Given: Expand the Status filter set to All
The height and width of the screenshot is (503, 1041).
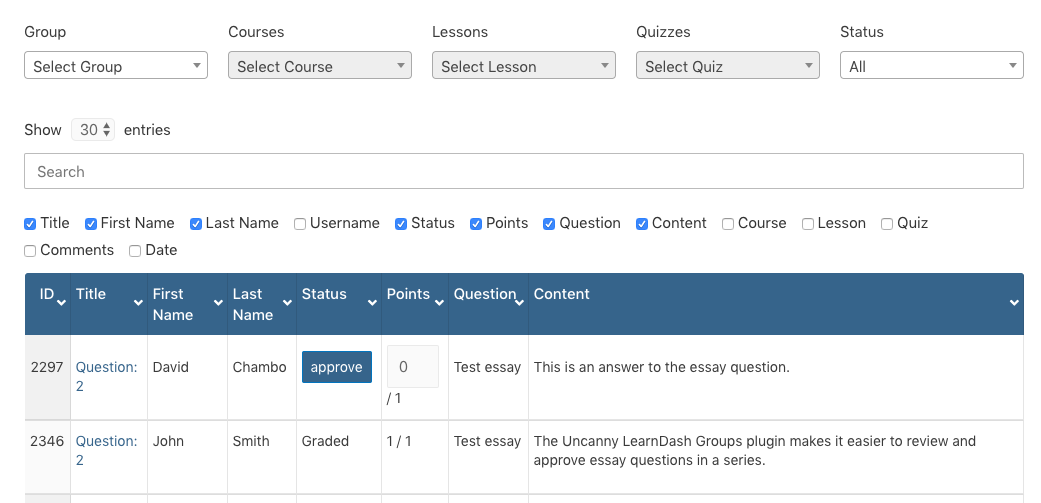Looking at the screenshot, I should click(x=931, y=66).
